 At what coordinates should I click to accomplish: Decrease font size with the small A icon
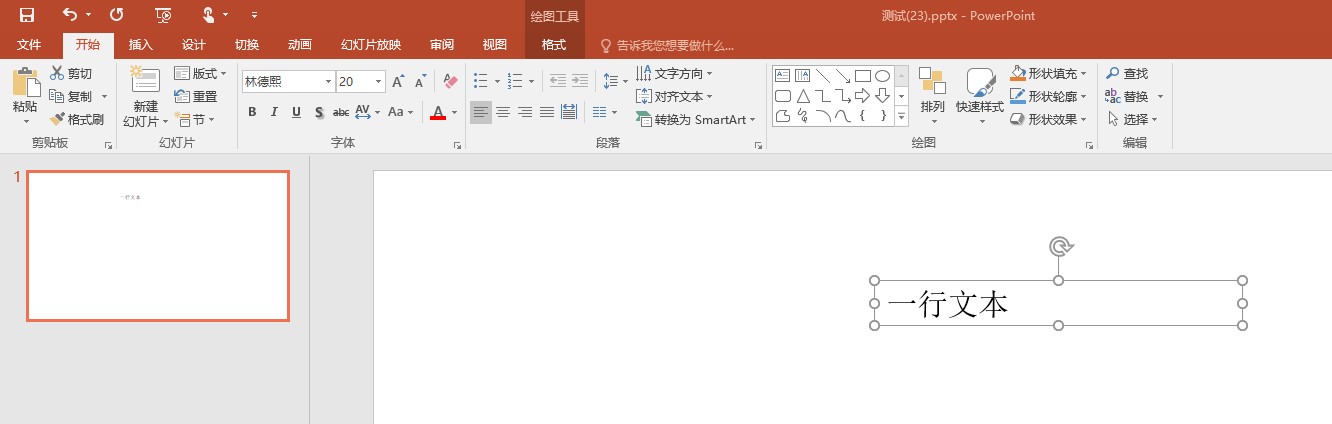(421, 82)
